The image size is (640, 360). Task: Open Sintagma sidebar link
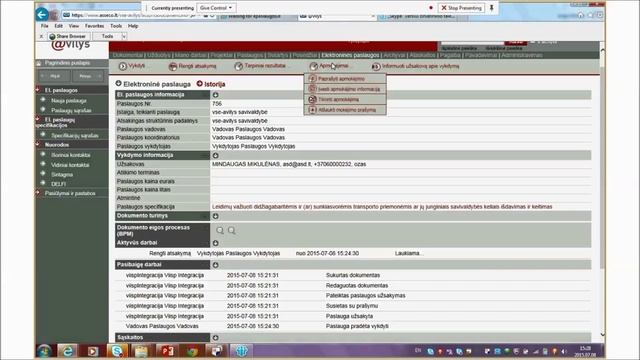tap(62, 174)
